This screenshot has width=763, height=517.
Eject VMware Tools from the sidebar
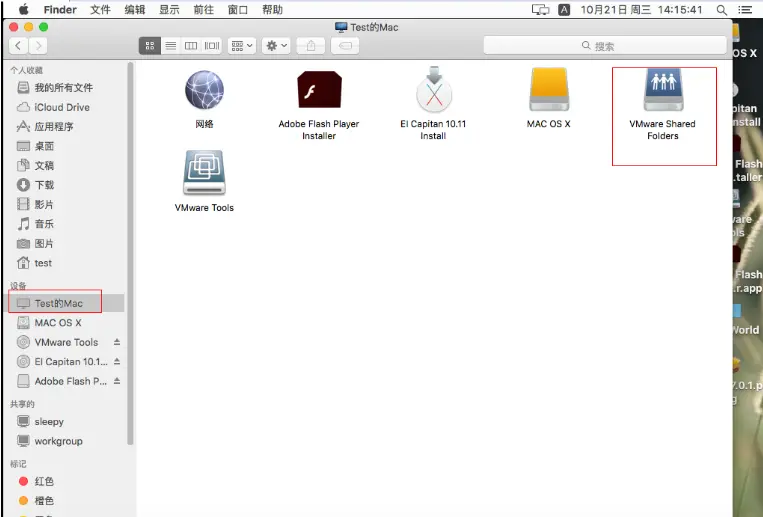117,342
